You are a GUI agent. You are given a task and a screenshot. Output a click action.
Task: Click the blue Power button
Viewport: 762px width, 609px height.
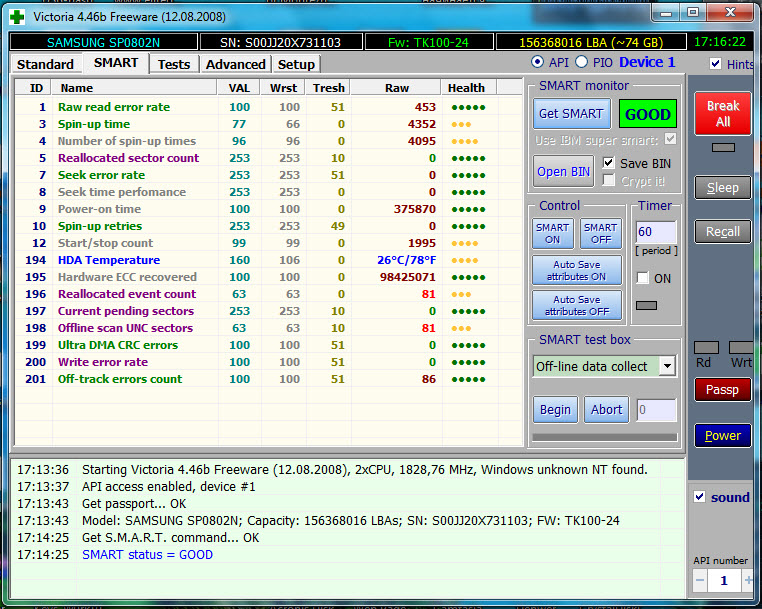pos(722,436)
